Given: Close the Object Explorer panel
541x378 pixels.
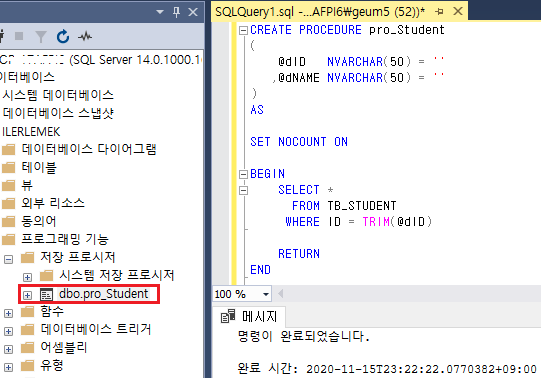Looking at the screenshot, I should pyautogui.click(x=193, y=12).
